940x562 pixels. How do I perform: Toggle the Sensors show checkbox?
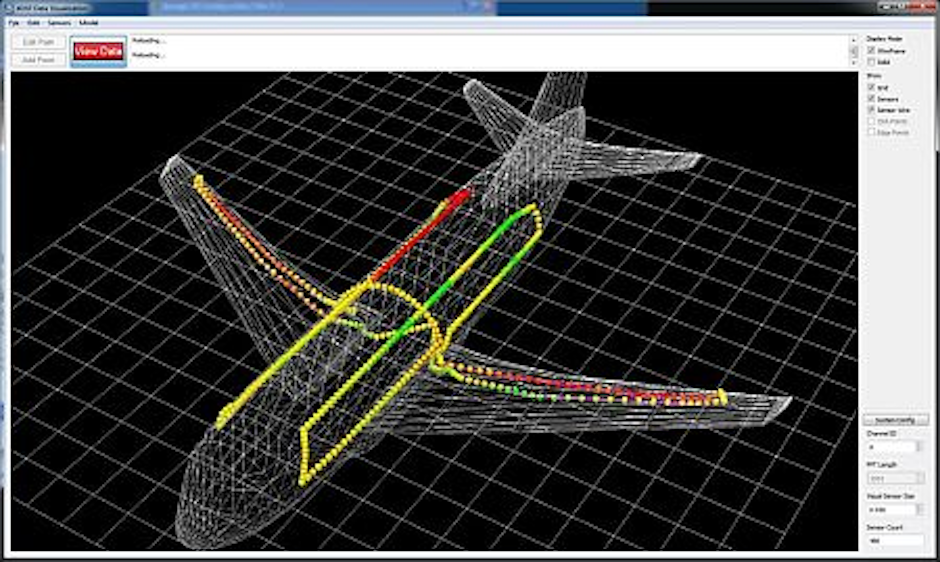tap(871, 99)
